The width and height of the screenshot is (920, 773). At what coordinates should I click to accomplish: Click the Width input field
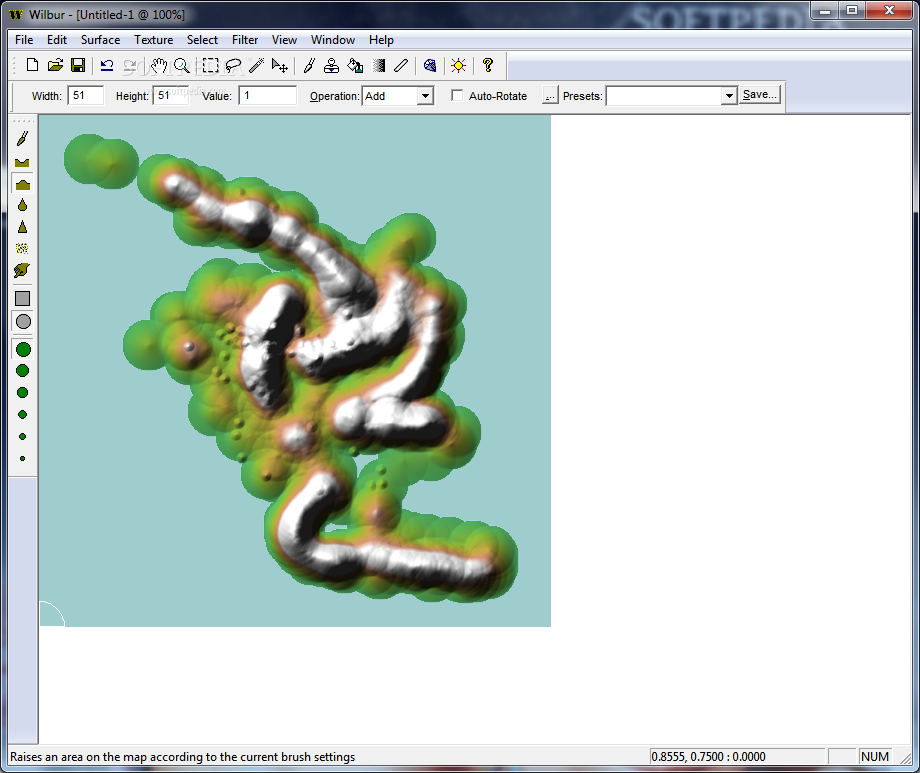point(86,95)
